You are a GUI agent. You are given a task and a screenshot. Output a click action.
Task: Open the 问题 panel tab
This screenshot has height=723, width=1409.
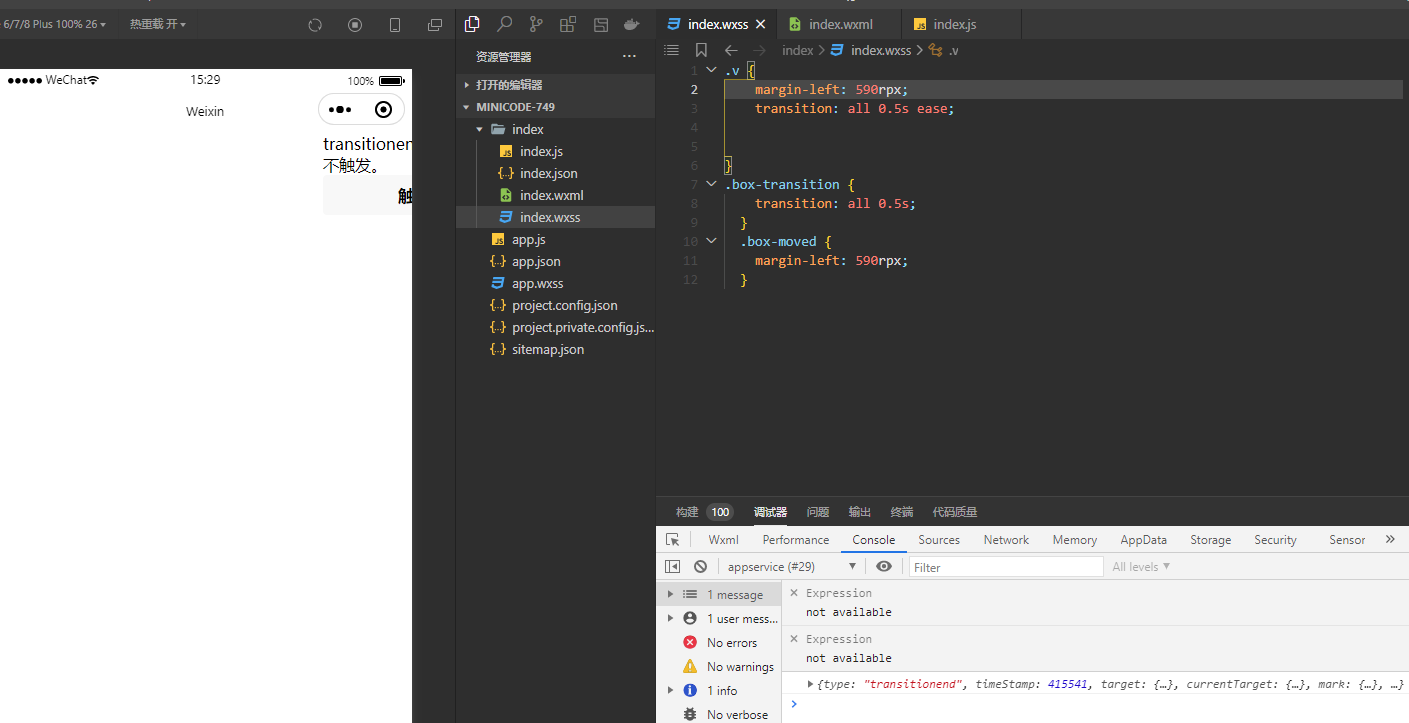tap(818, 512)
